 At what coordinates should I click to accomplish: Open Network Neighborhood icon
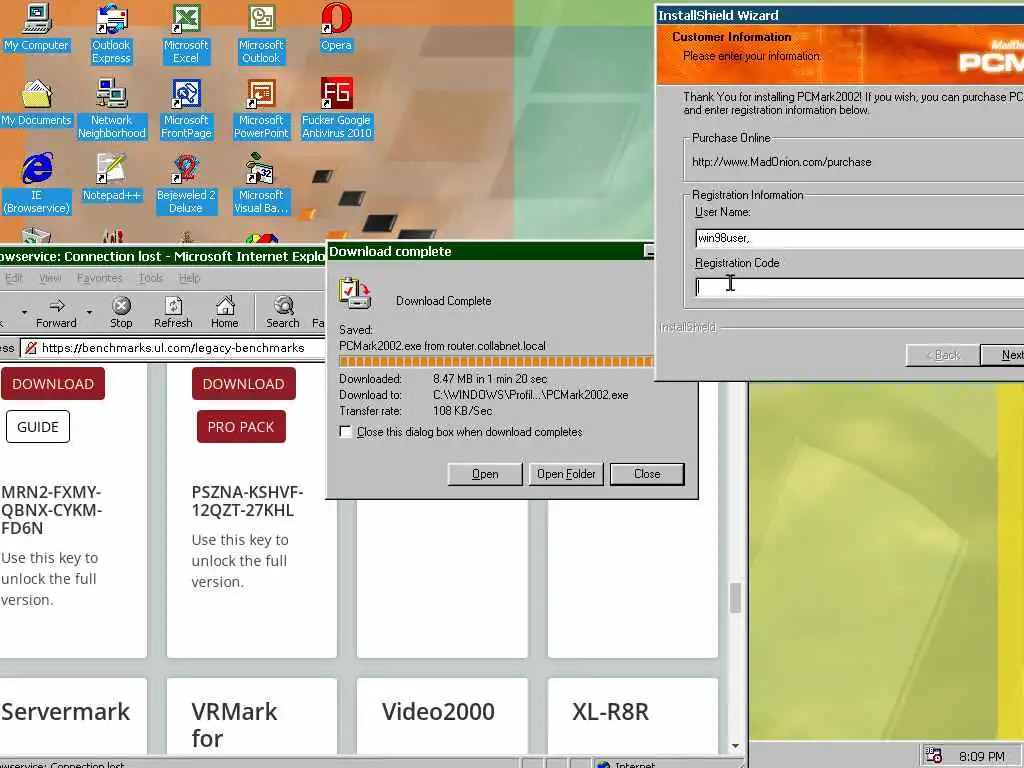pos(112,108)
